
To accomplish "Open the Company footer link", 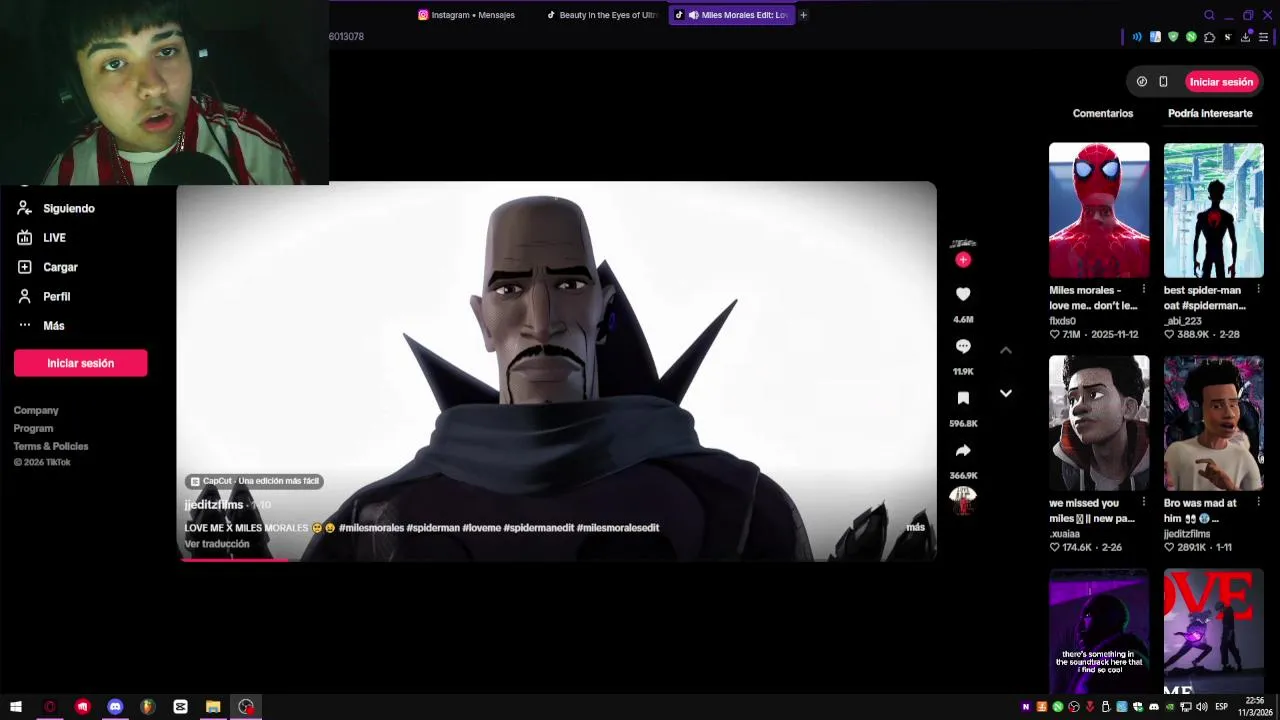I will coord(36,410).
